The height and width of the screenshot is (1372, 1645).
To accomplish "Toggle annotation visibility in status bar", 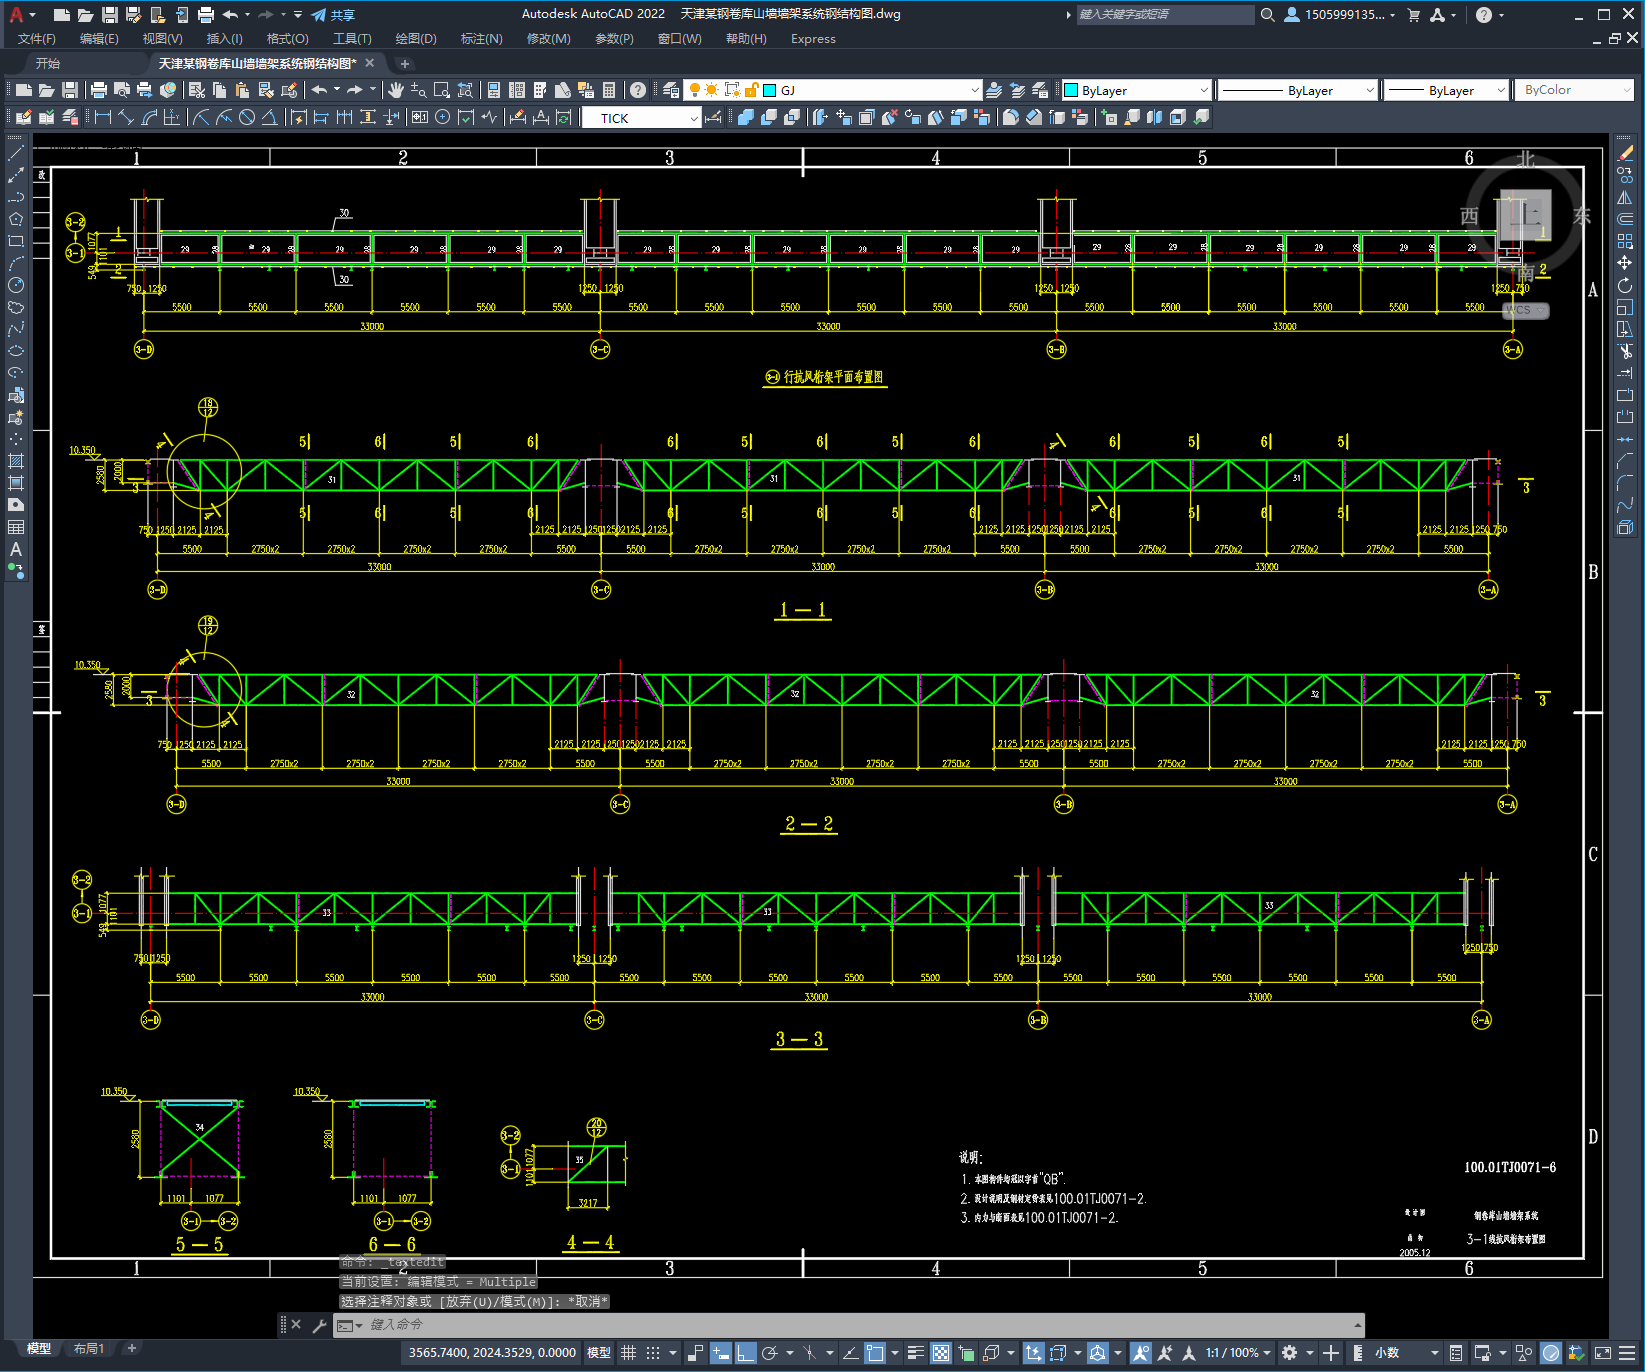I will click(x=1141, y=1353).
